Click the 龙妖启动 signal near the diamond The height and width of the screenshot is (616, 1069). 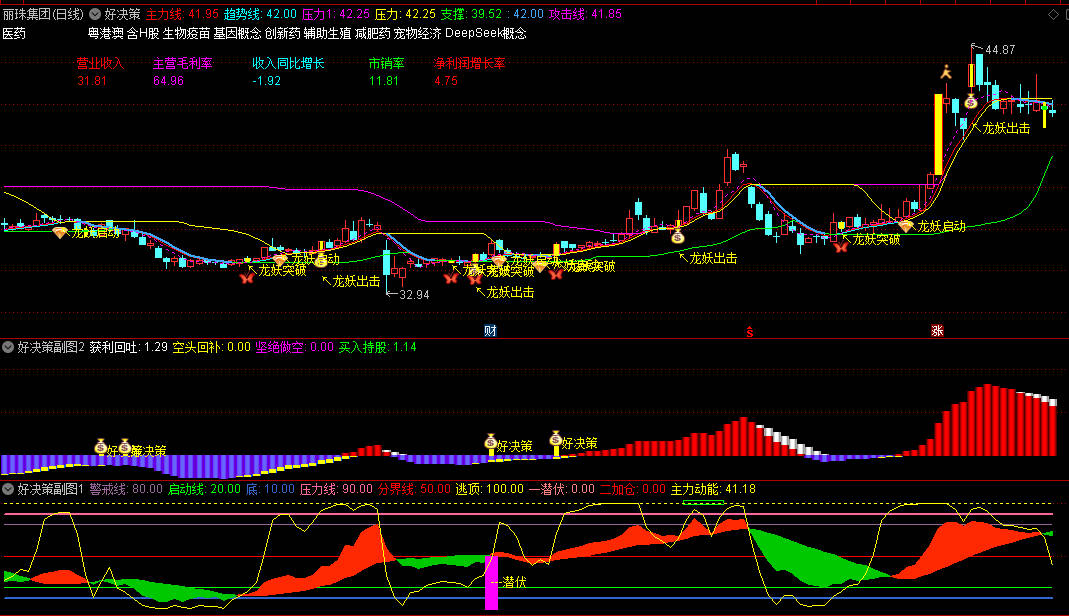(941, 226)
